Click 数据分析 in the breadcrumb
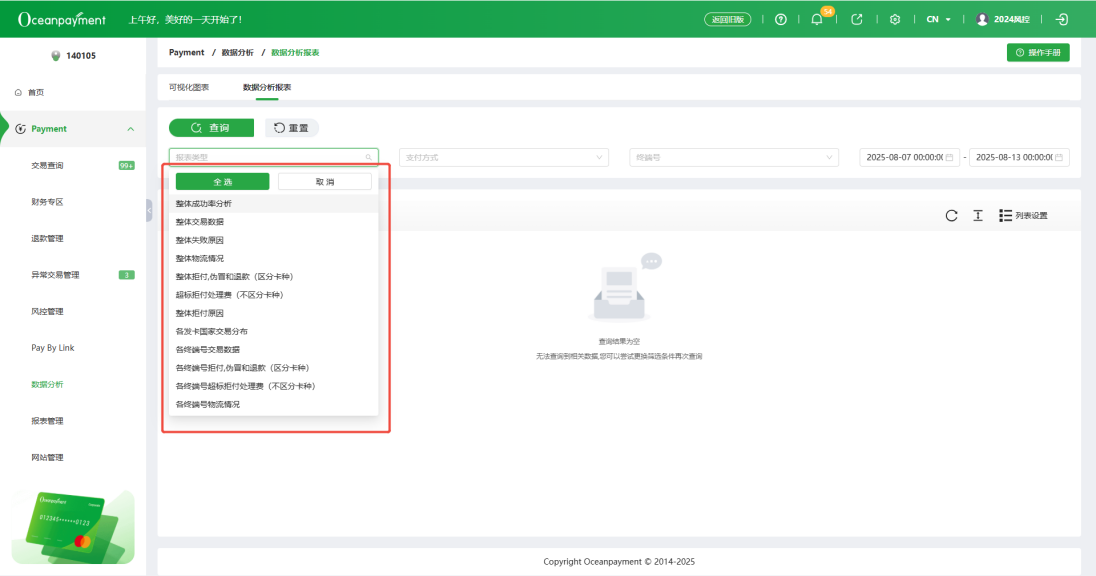 238,52
